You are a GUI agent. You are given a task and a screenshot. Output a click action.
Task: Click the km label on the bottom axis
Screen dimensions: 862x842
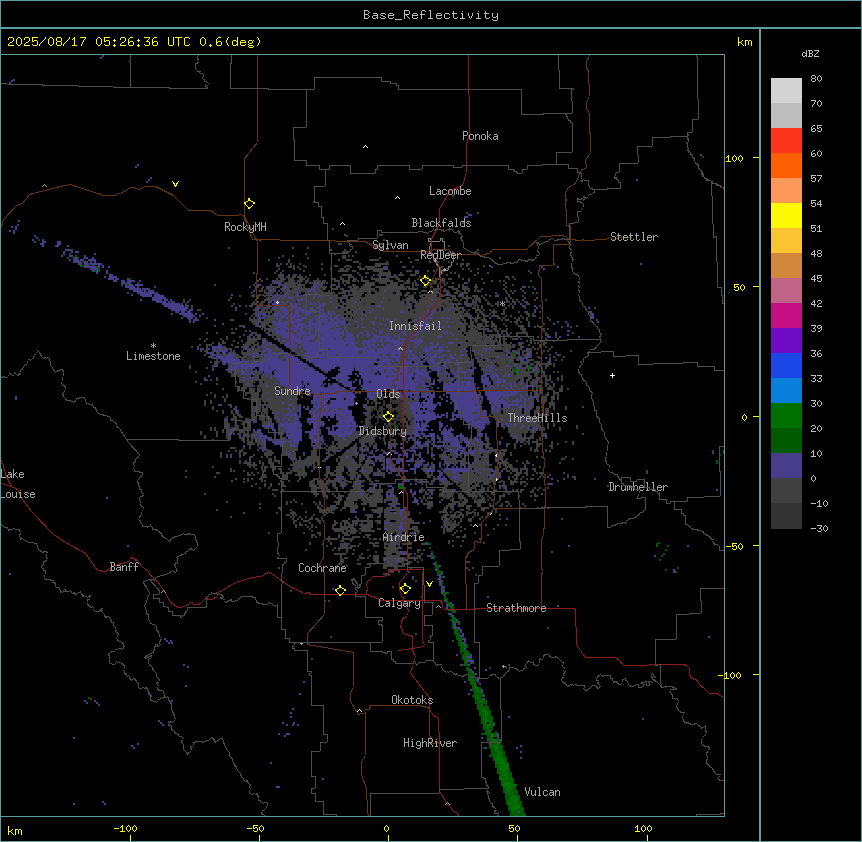pos(15,830)
